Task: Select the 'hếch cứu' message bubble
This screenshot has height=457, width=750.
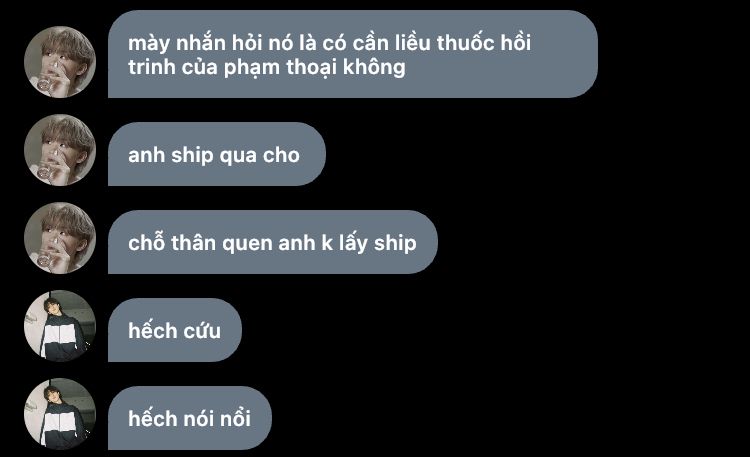Action: coord(175,330)
